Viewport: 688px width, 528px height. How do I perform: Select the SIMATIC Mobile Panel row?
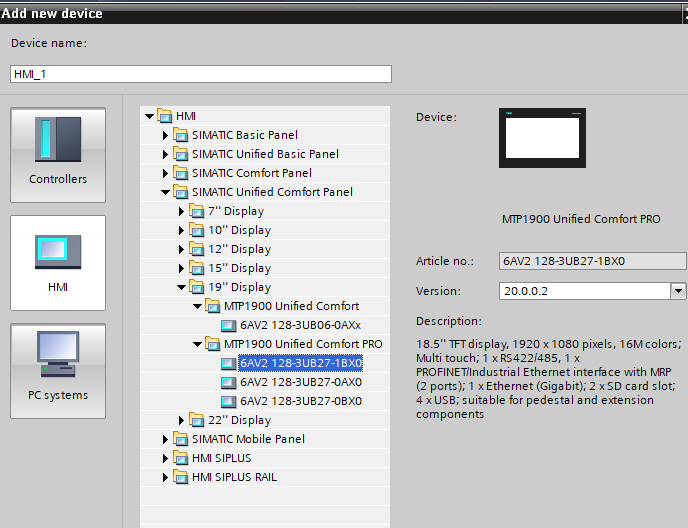point(265,439)
